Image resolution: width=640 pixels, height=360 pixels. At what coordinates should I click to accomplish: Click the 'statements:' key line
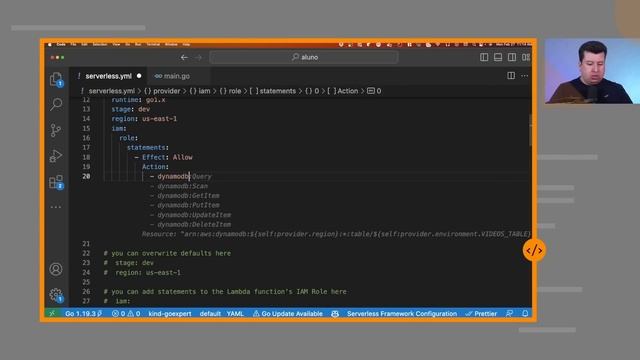(x=147, y=147)
